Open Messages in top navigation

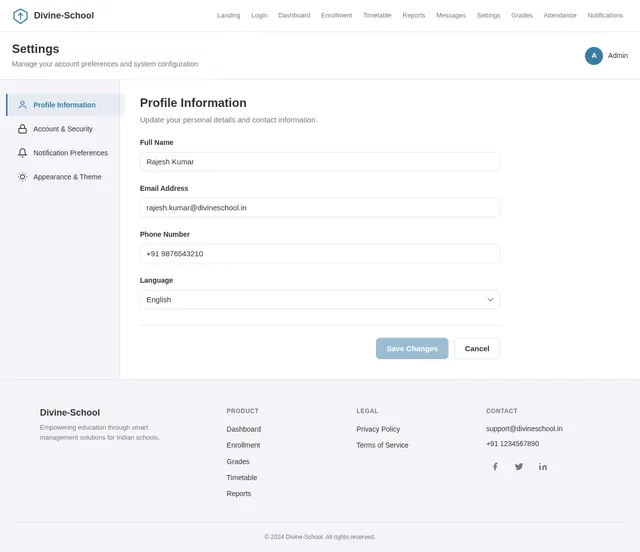451,16
